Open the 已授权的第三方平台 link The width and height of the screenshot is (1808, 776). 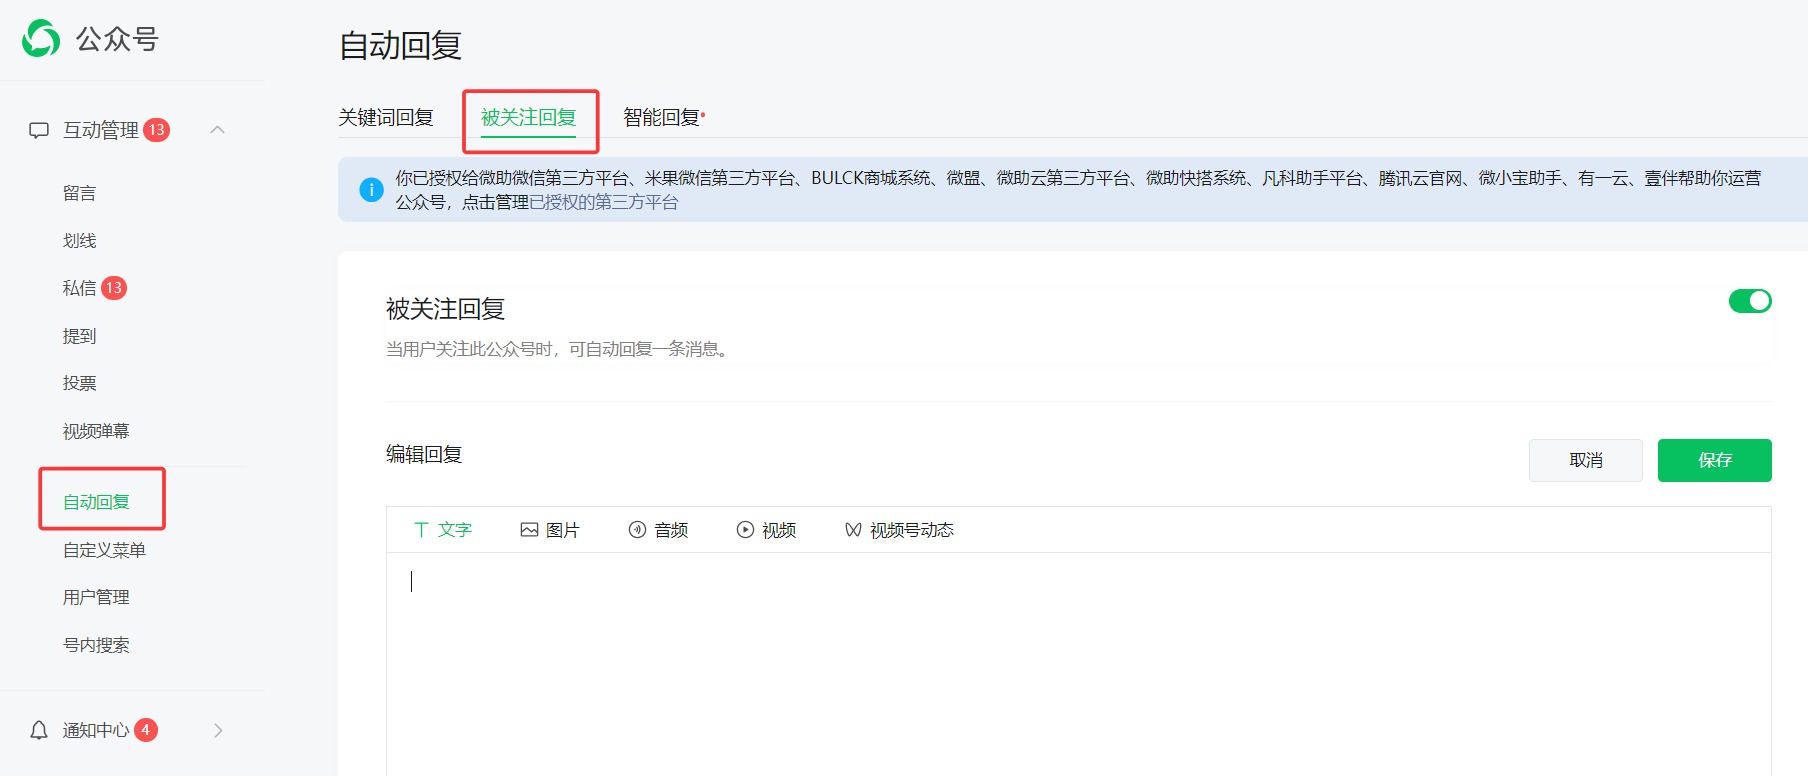tap(604, 203)
